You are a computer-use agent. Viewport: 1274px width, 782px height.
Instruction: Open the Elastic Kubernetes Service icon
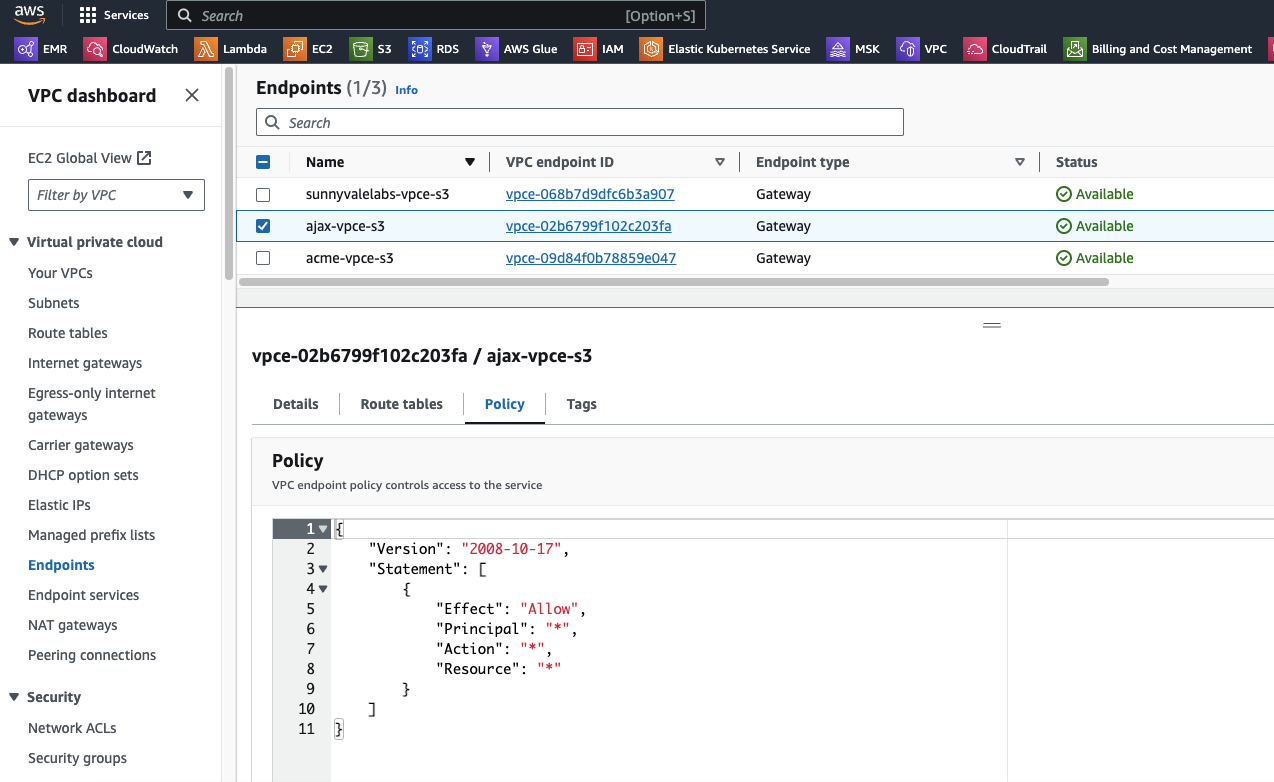tap(651, 49)
